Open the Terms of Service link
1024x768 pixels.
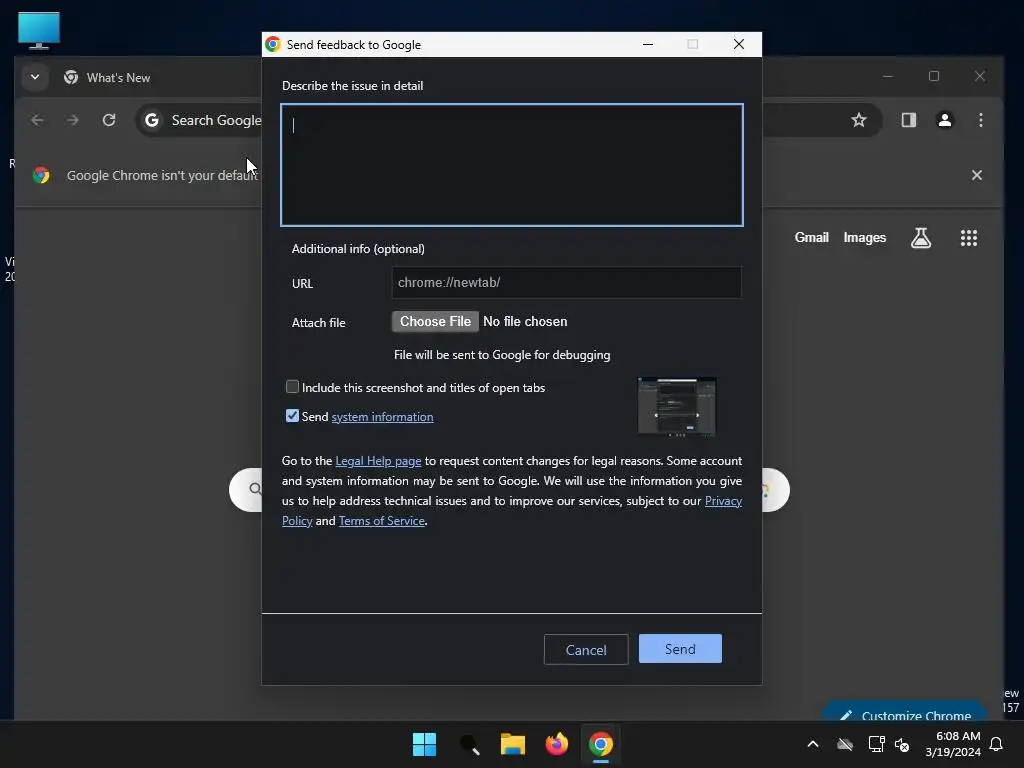pos(382,520)
